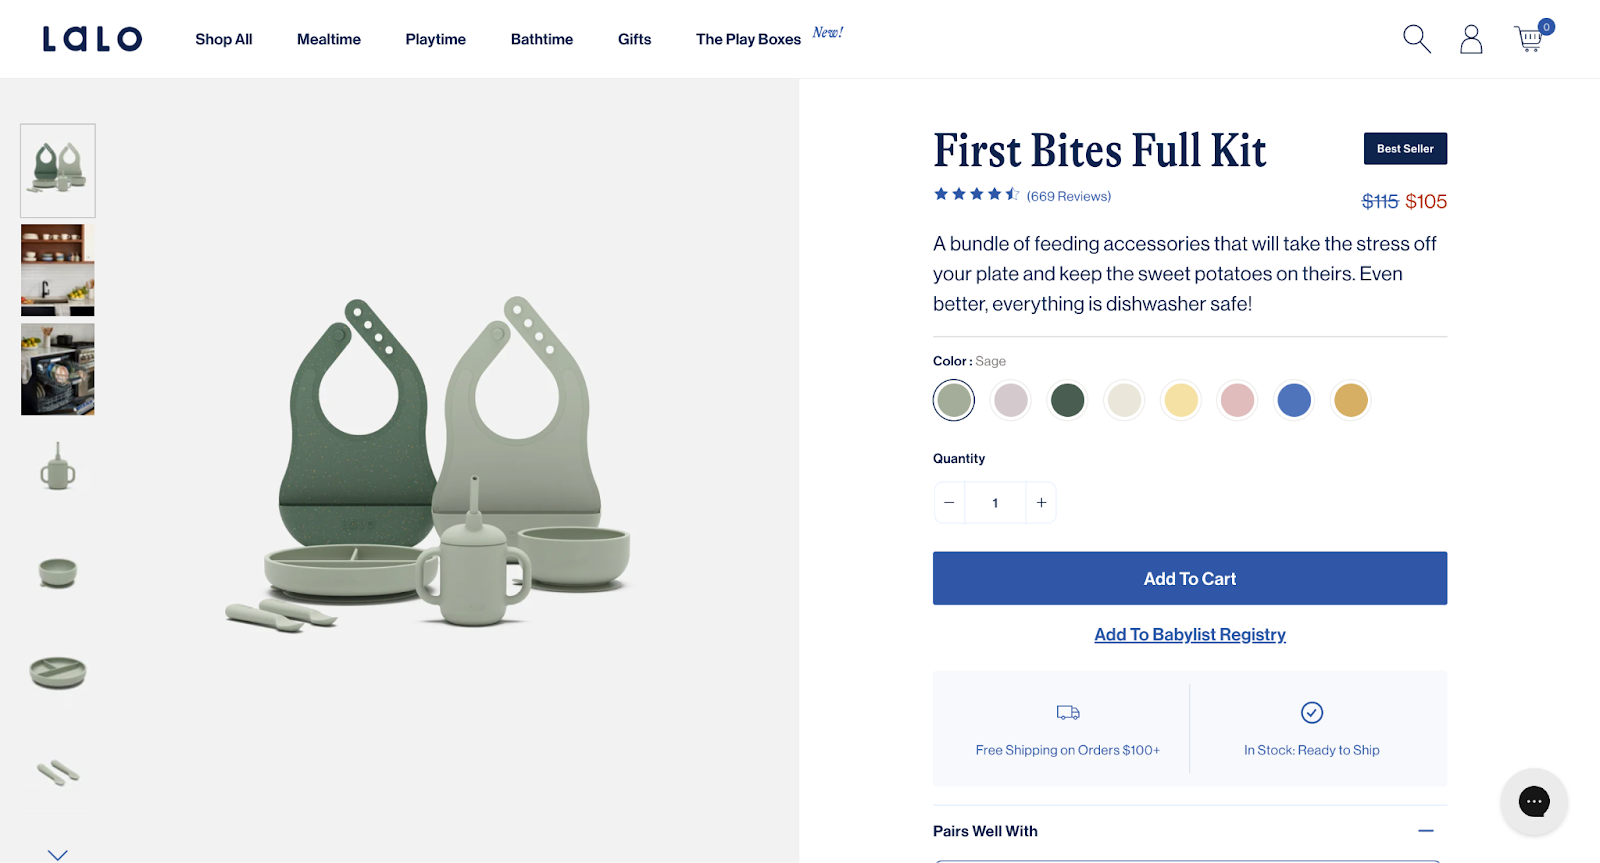Open the shopping cart icon

tap(1529, 39)
